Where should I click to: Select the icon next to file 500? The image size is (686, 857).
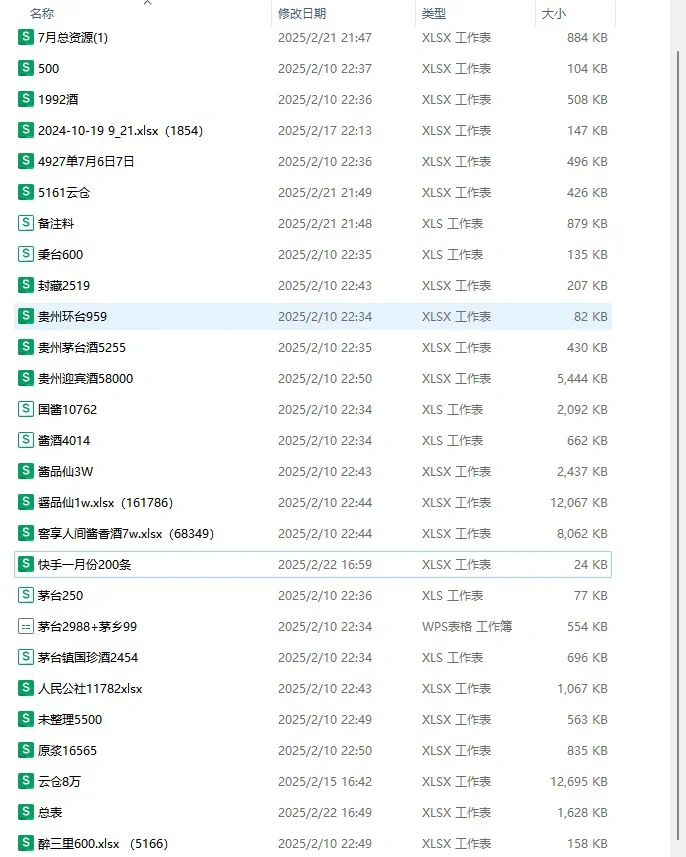click(x=26, y=68)
